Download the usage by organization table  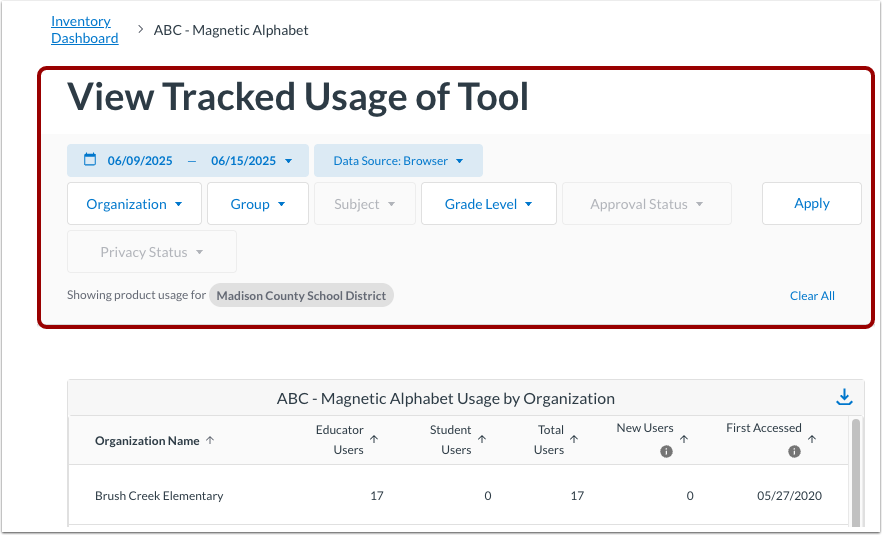click(844, 397)
